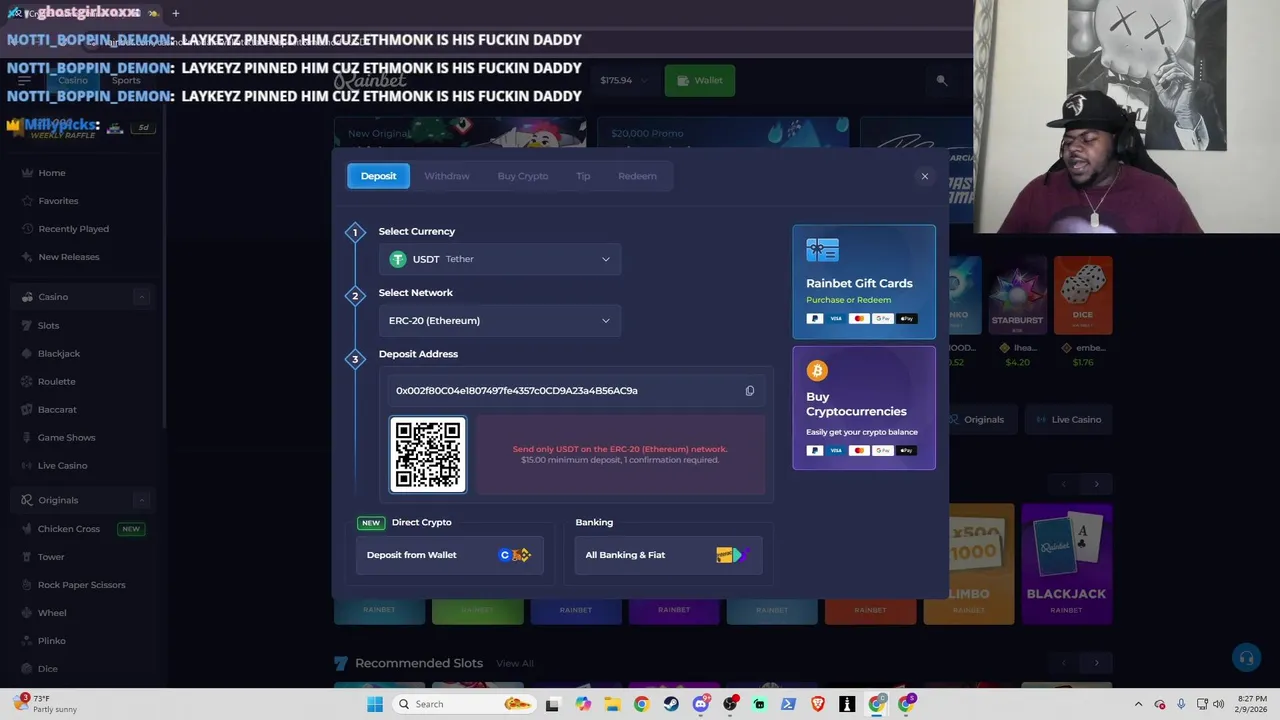
Task: Open the Dice game thumbnail
Action: click(x=1083, y=293)
